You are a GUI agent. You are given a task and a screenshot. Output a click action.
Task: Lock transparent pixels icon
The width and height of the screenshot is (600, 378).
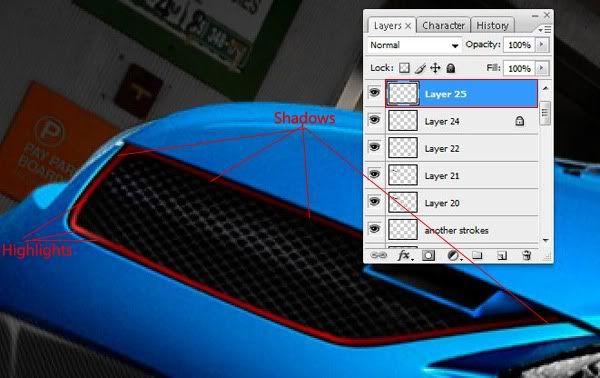point(404,68)
